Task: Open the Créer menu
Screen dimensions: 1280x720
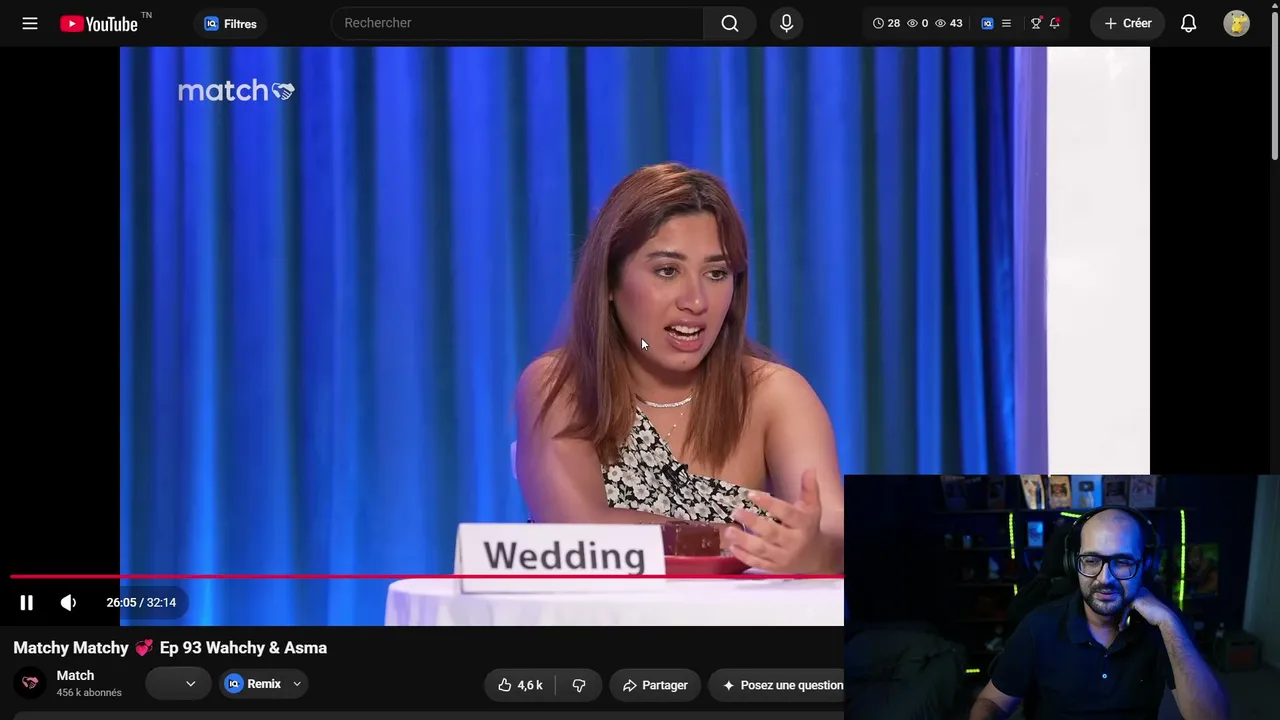Action: [x=1128, y=23]
